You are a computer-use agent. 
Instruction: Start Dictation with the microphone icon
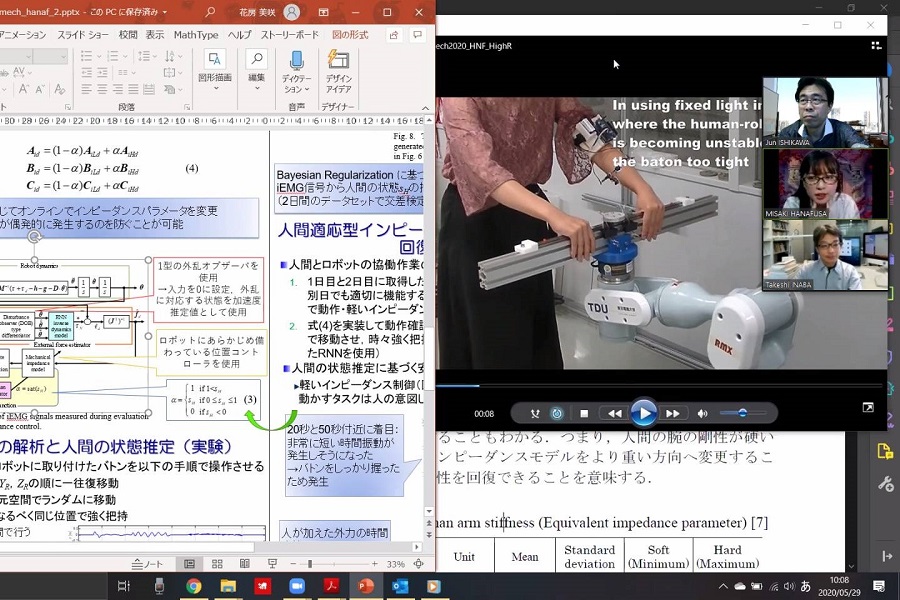[297, 60]
